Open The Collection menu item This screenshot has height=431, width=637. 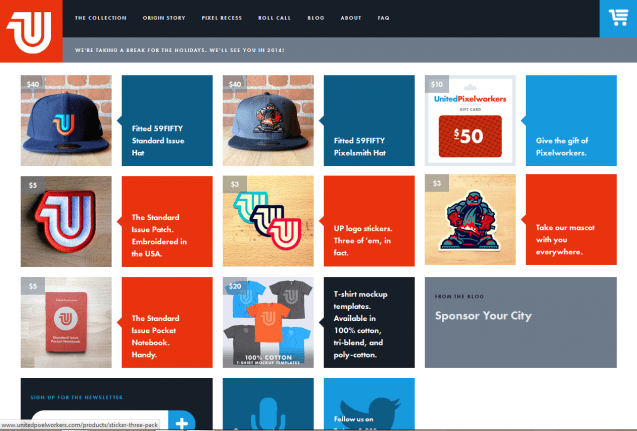point(101,18)
